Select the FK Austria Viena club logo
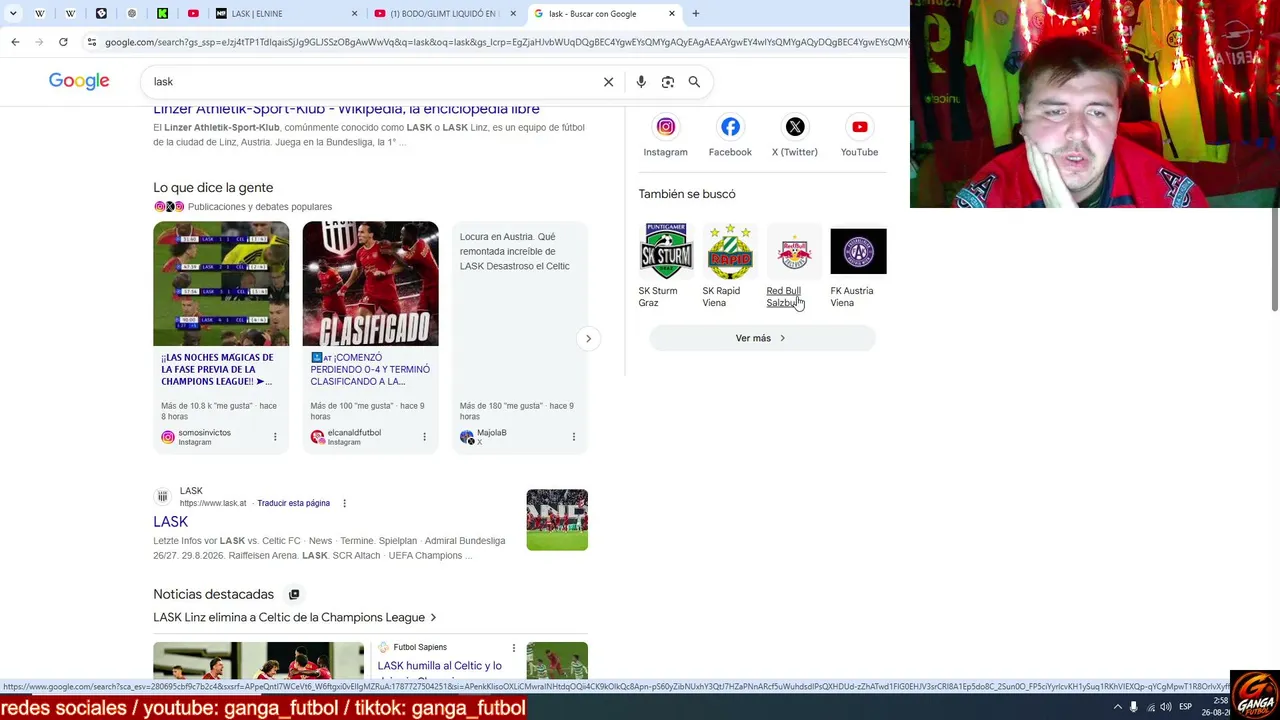Image resolution: width=1280 pixels, height=720 pixels. (x=858, y=250)
